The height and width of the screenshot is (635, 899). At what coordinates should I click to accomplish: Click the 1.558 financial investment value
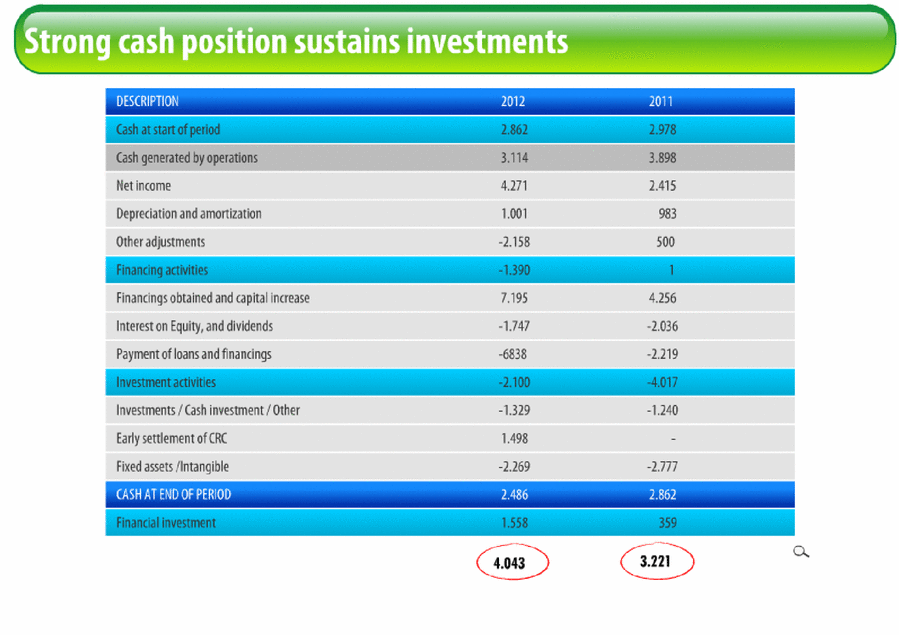tap(514, 523)
